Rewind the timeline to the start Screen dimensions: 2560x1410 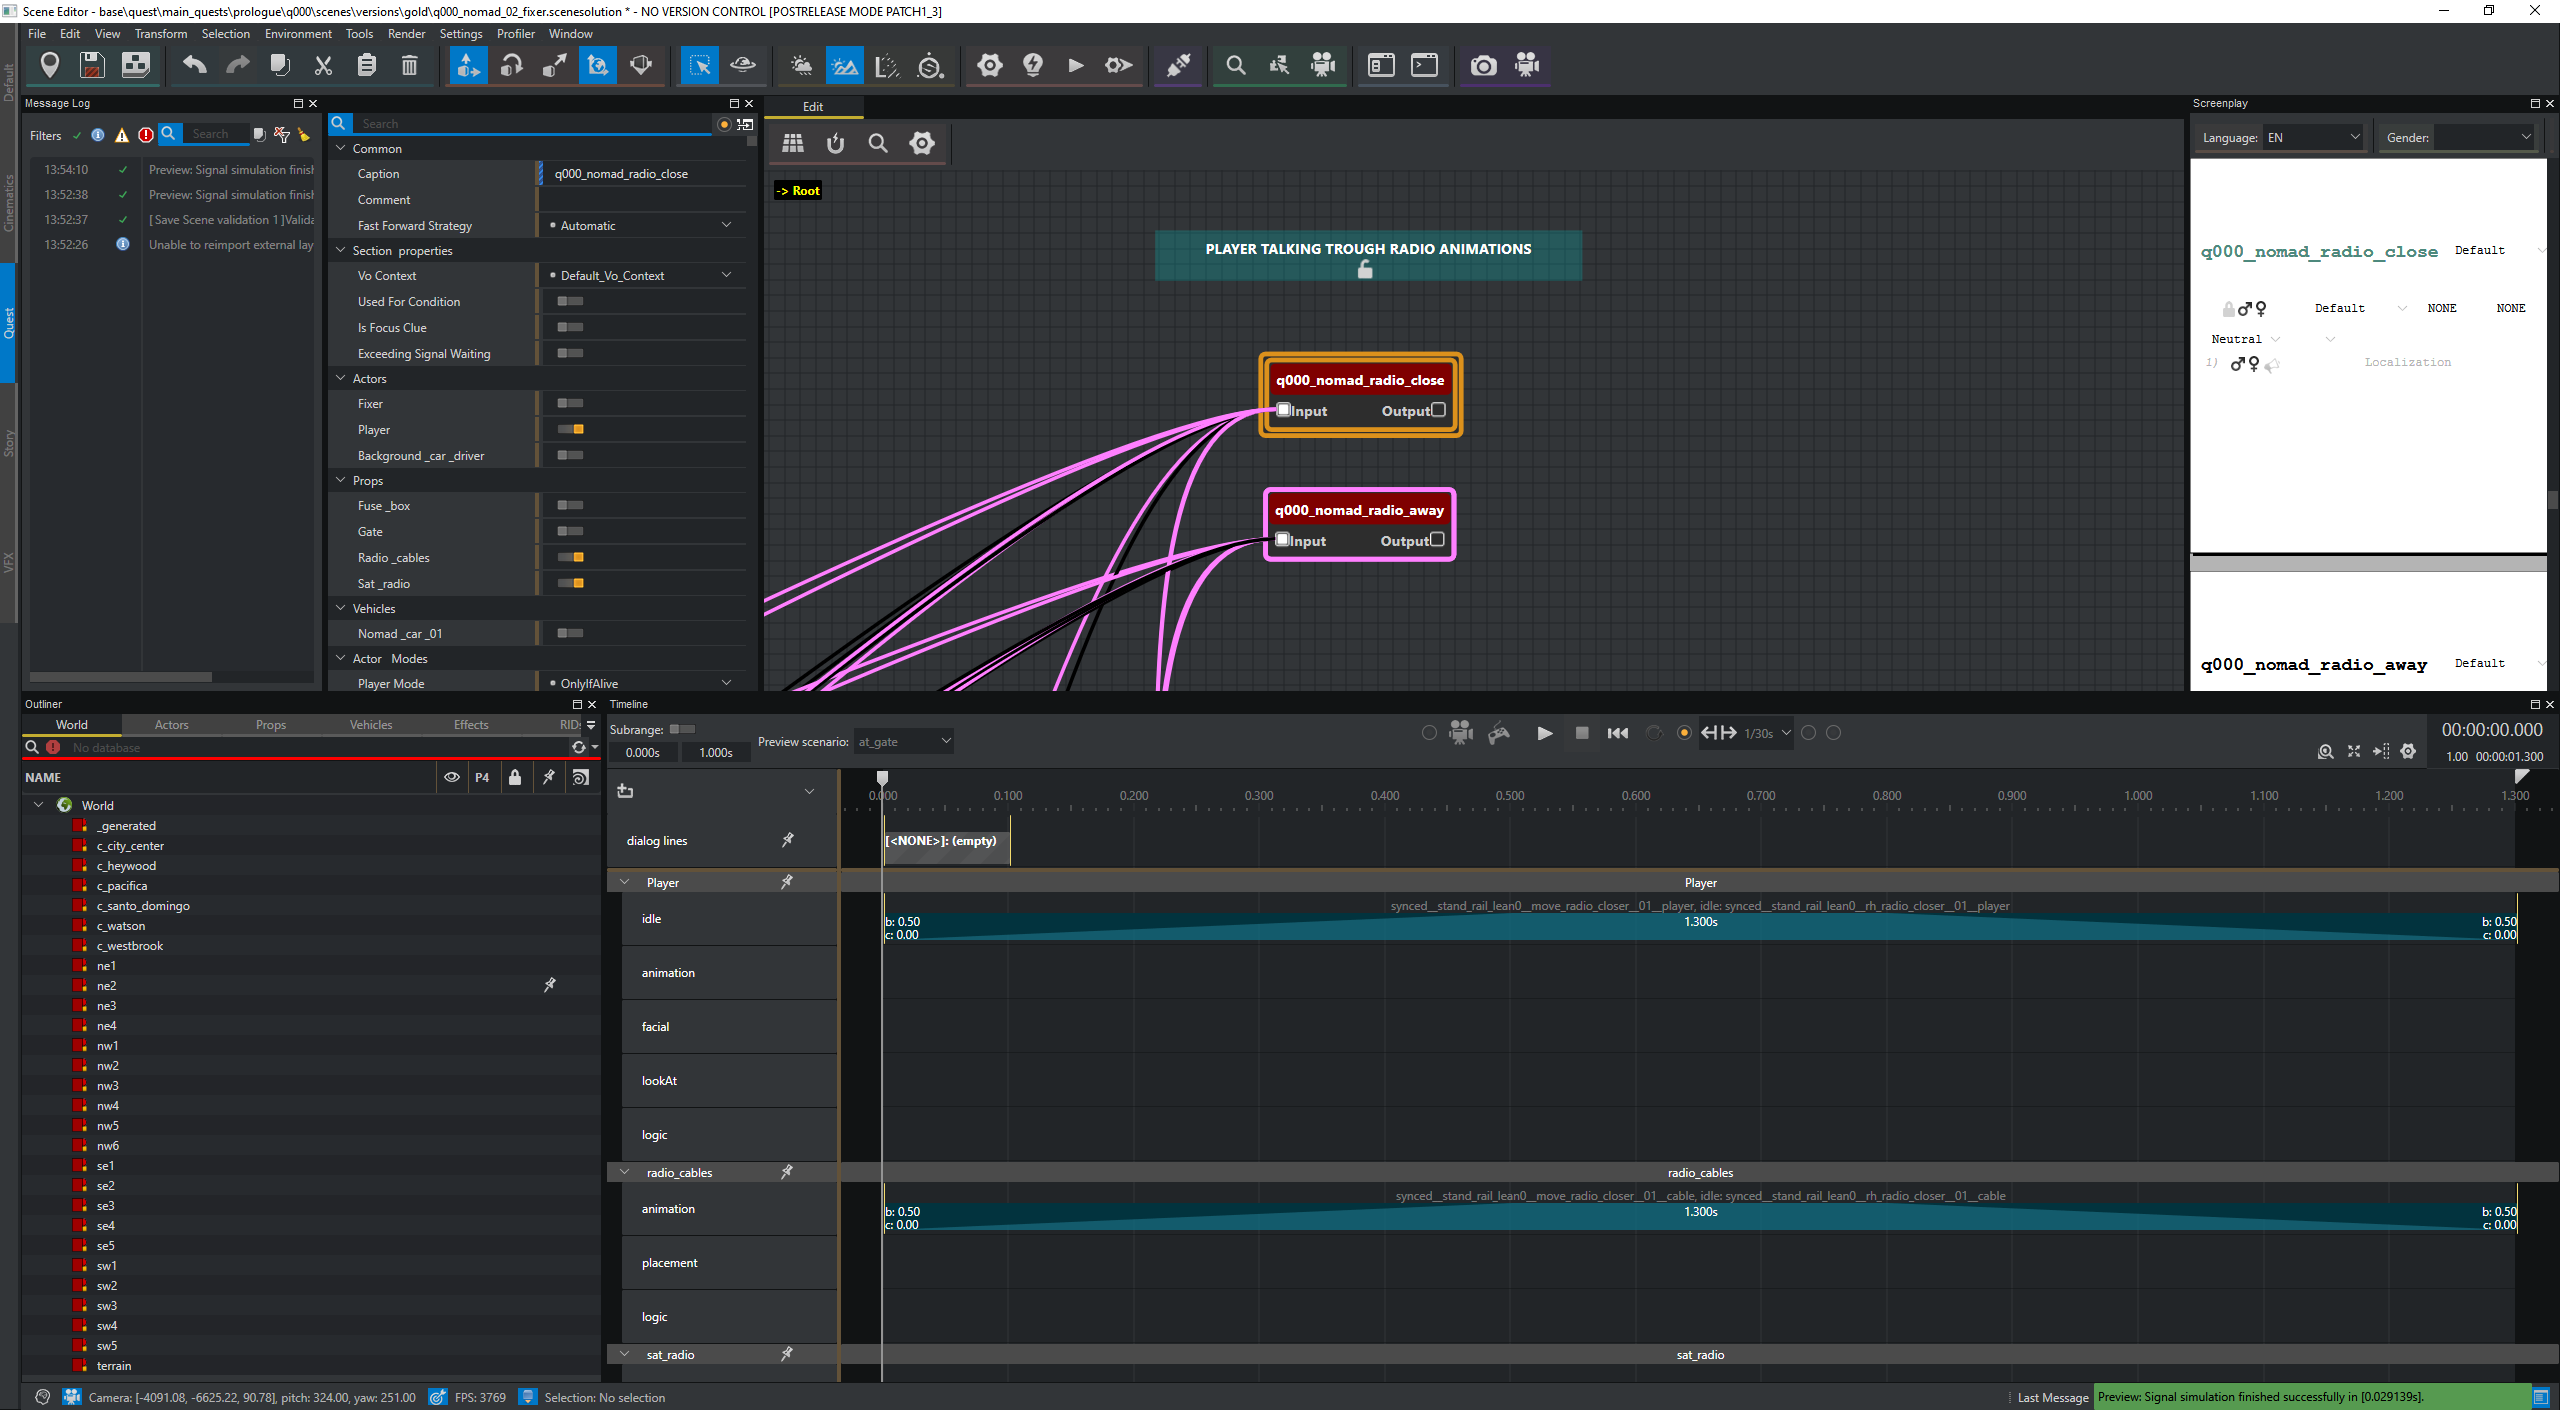[1618, 733]
